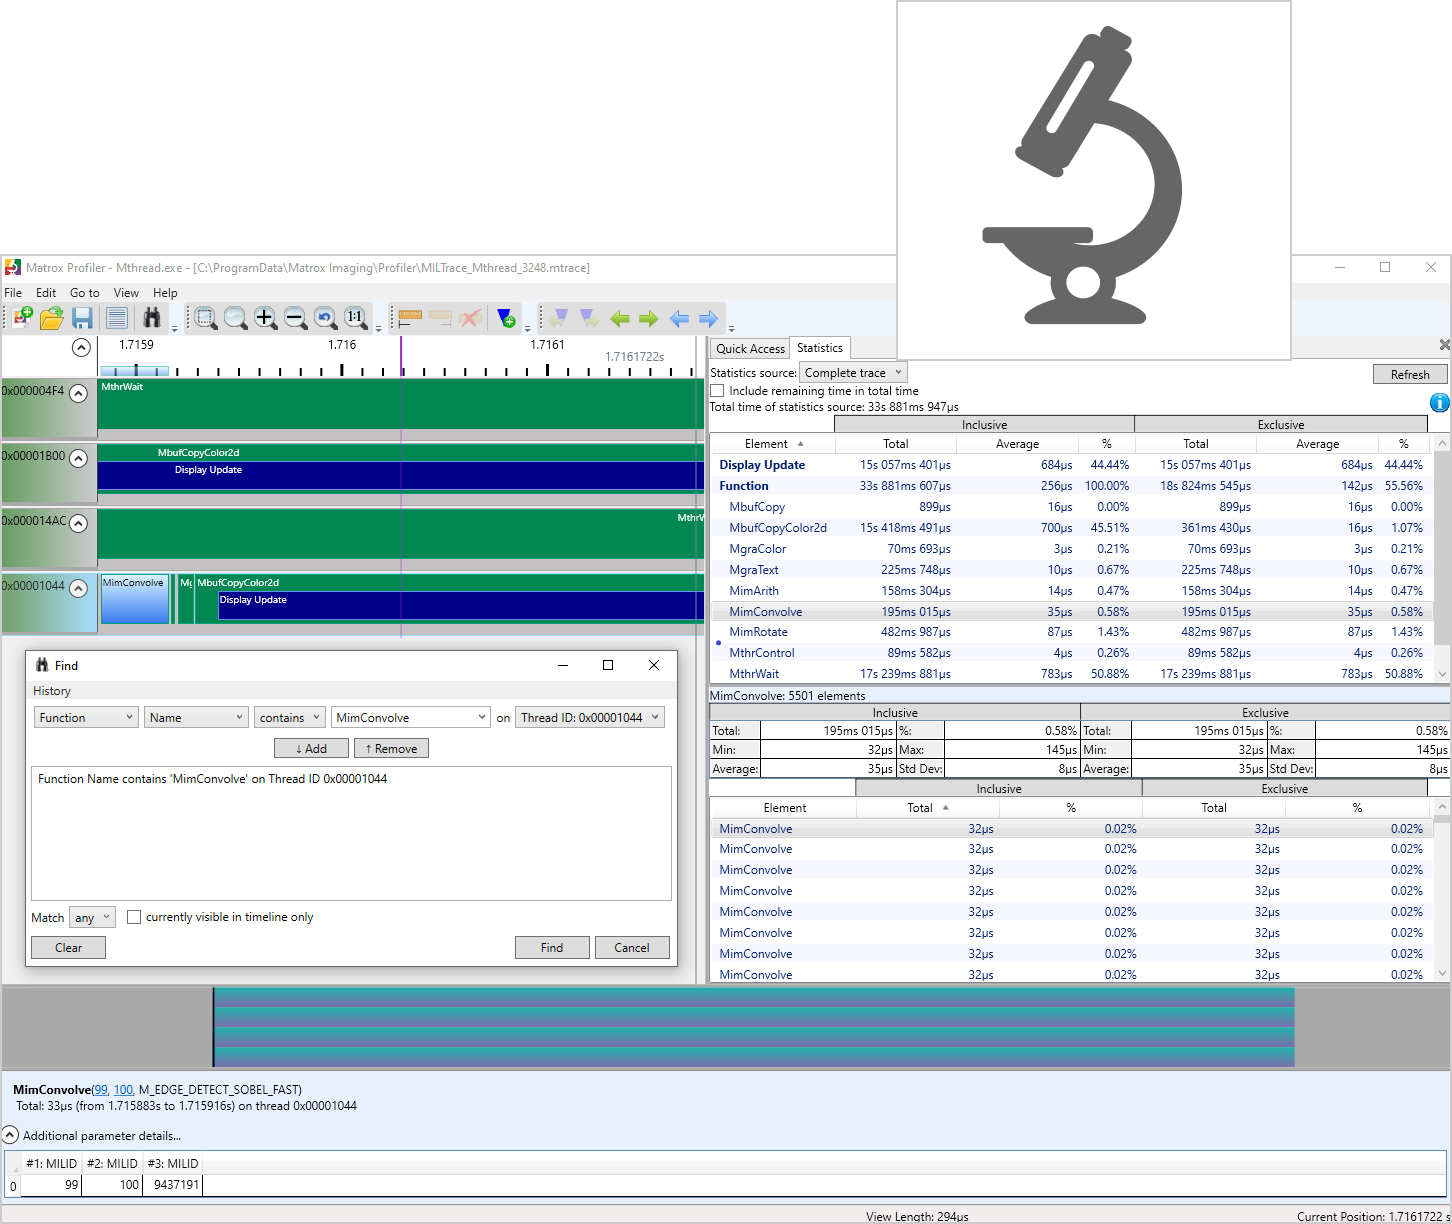The width and height of the screenshot is (1452, 1224).
Task: Open the Thread ID dropdown in Find
Action: click(x=590, y=718)
